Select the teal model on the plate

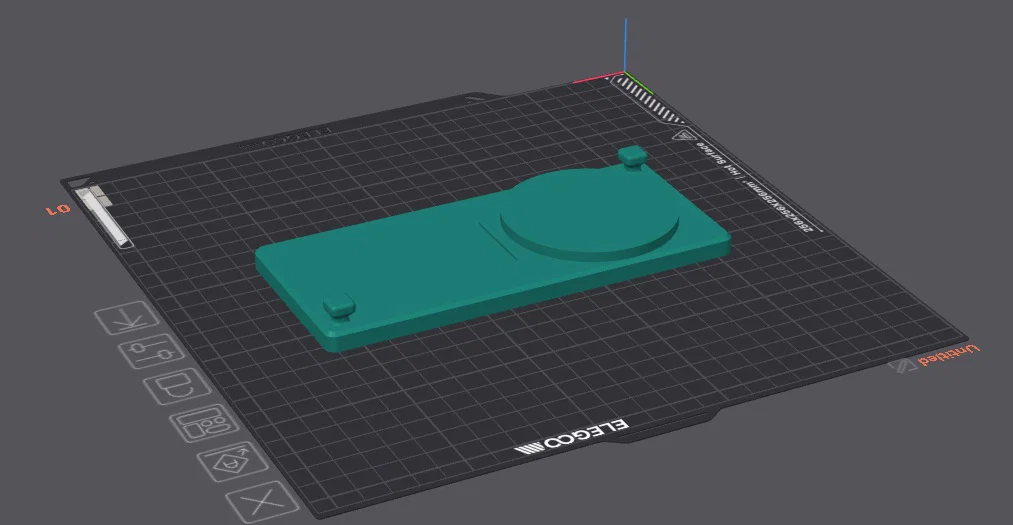pyautogui.click(x=492, y=251)
